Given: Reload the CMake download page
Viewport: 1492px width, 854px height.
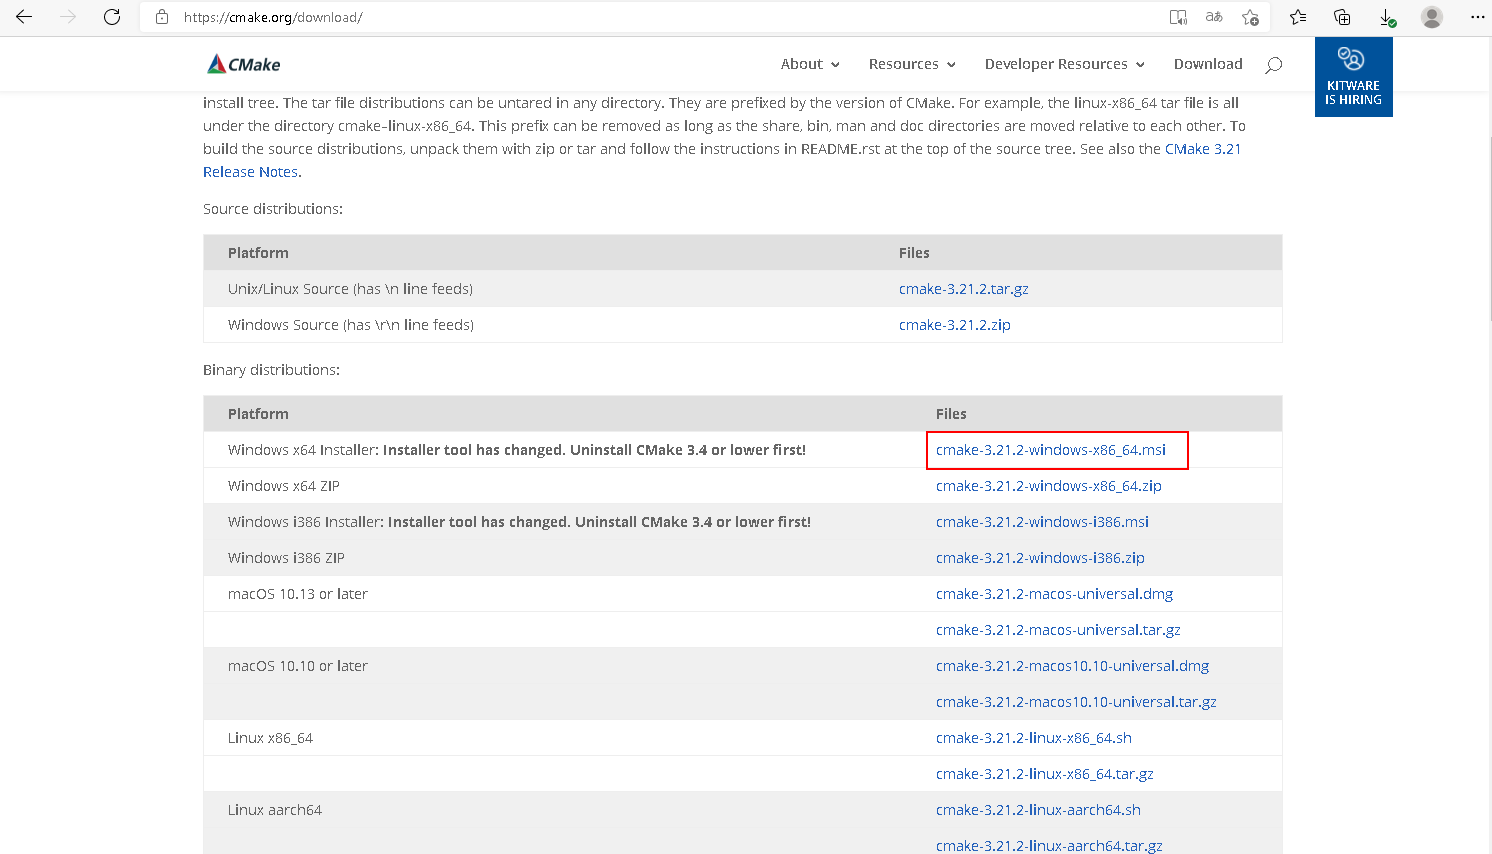Looking at the screenshot, I should pos(112,17).
